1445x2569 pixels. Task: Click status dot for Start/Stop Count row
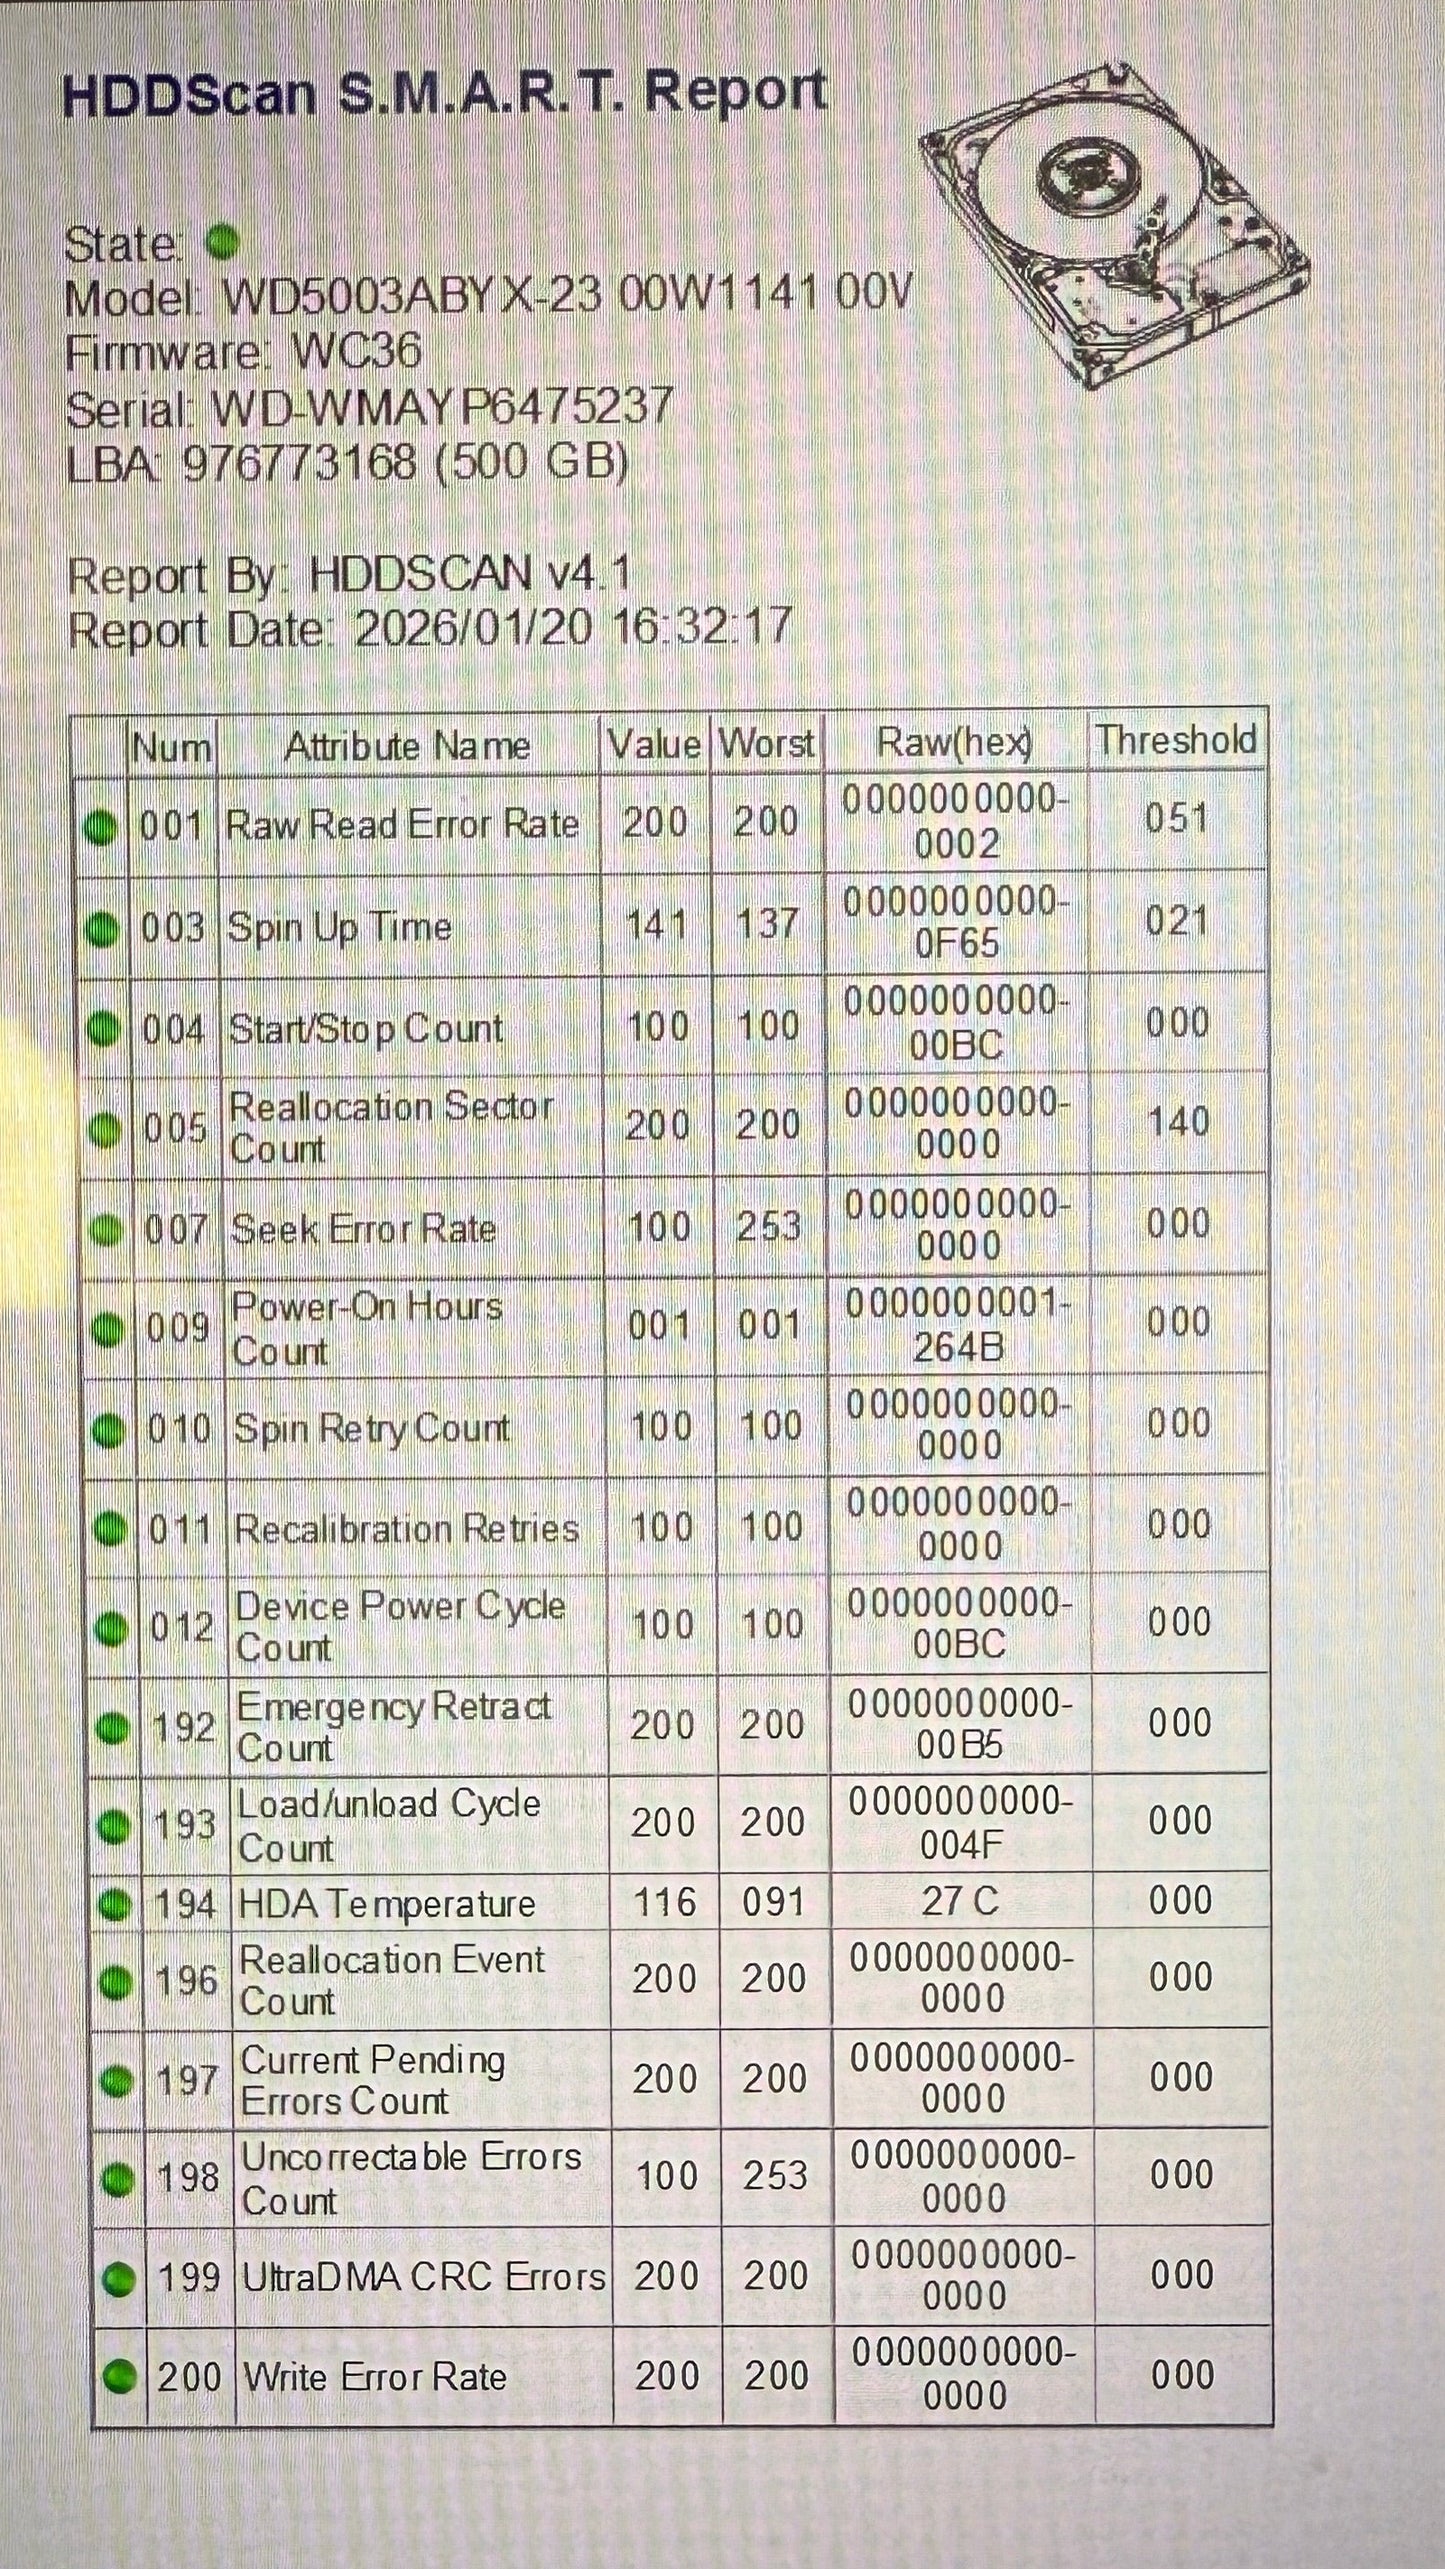[104, 1029]
